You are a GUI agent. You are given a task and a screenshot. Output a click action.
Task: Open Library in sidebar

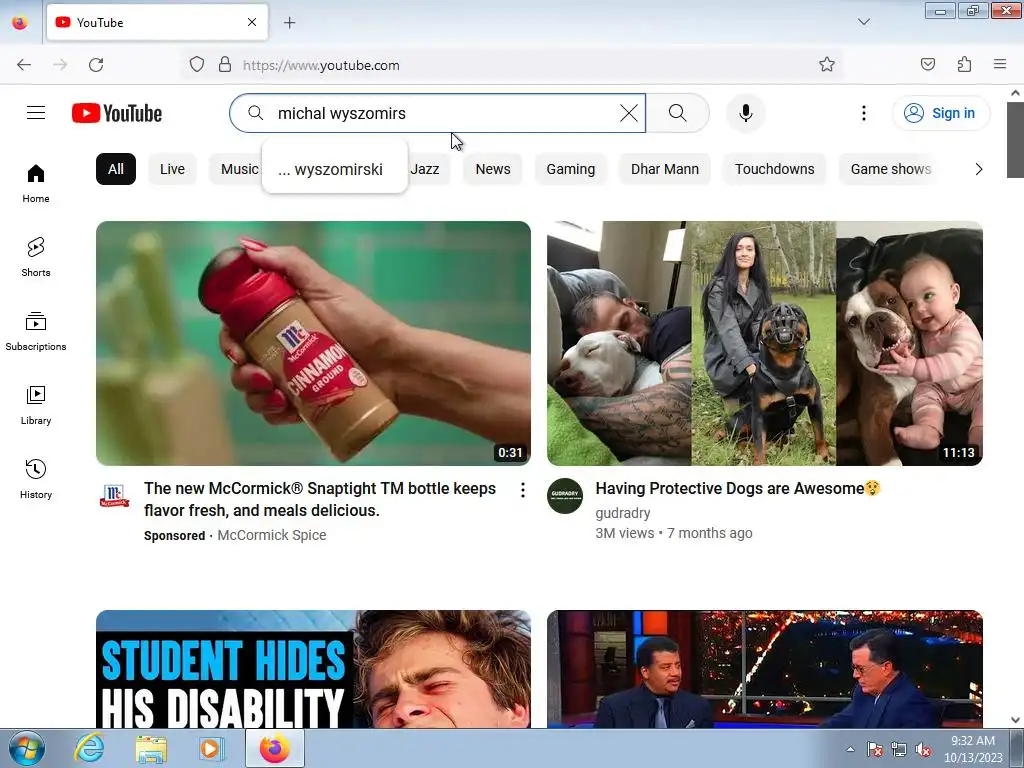(36, 406)
